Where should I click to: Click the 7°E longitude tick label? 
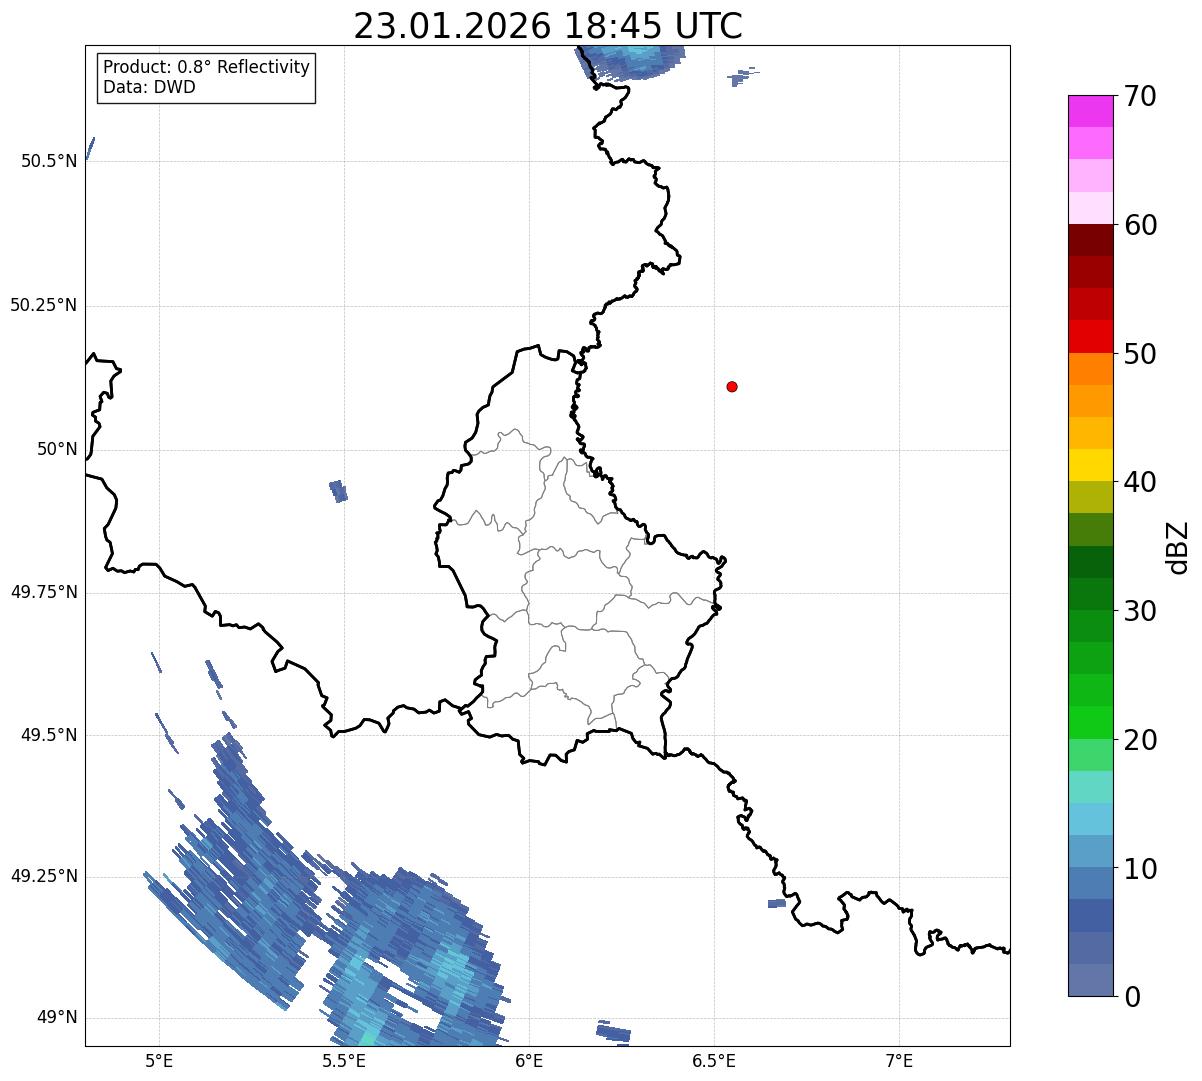(899, 1059)
